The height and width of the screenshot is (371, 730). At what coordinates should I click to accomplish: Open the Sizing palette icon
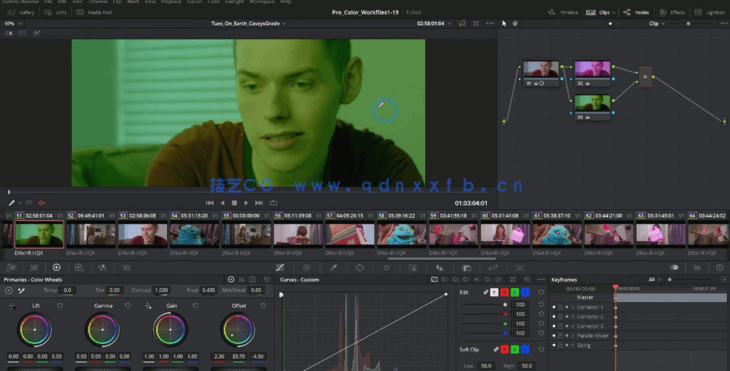pos(493,268)
